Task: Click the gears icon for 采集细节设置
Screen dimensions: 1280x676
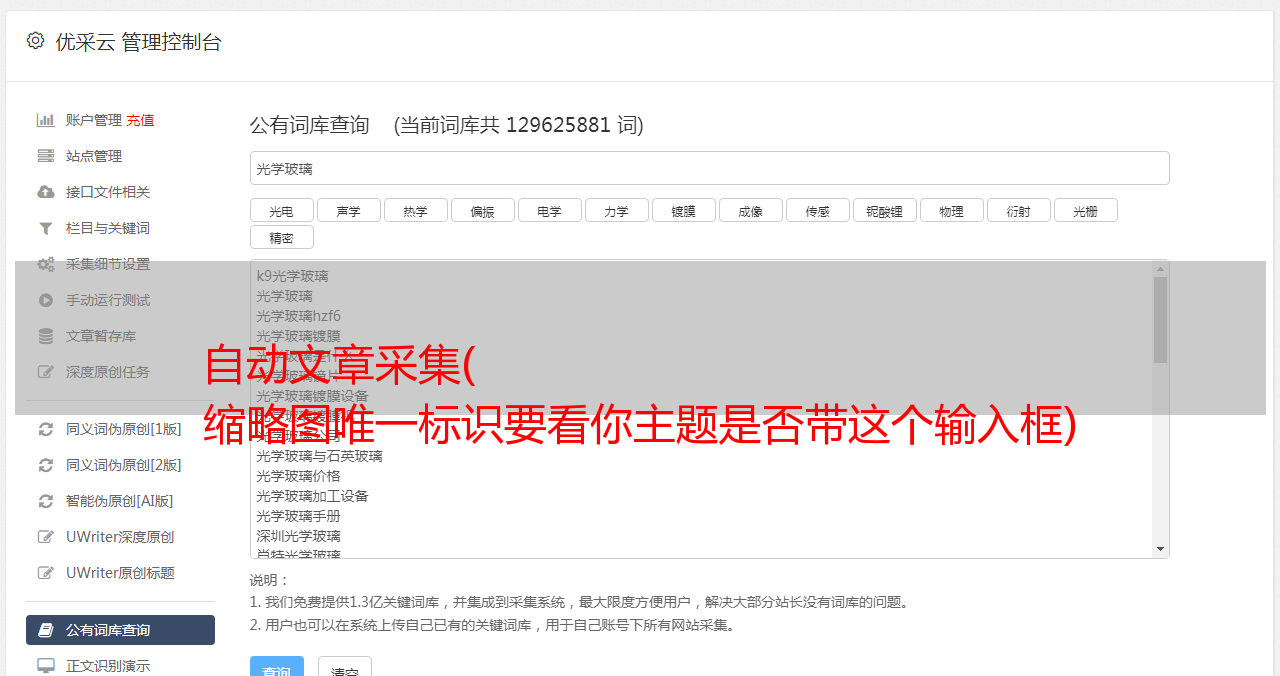Action: [x=45, y=264]
